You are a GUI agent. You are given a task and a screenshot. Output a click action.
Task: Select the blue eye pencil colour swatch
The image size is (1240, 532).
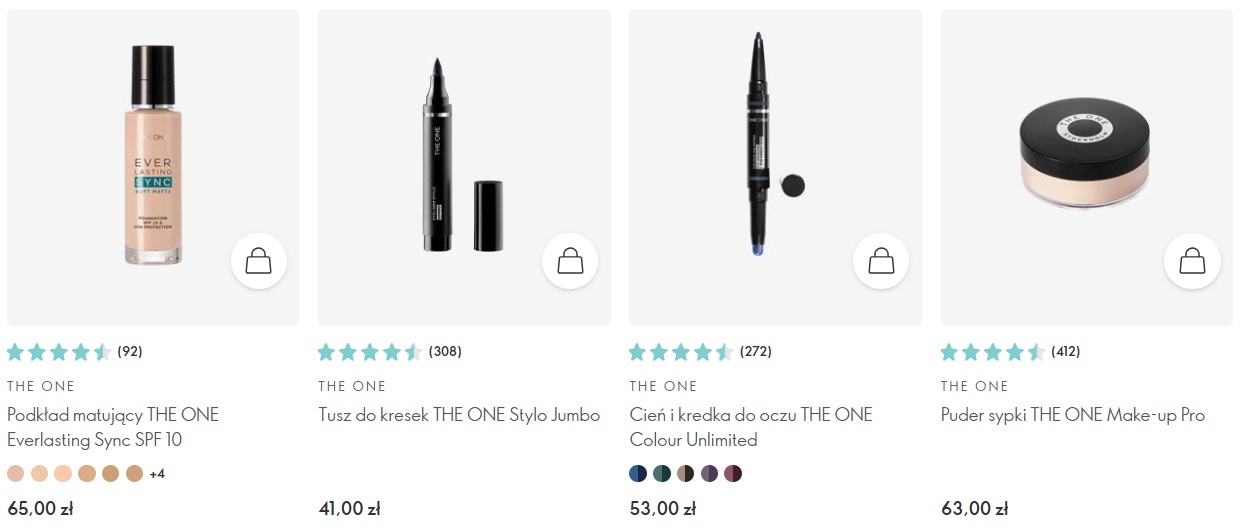pyautogui.click(x=638, y=473)
